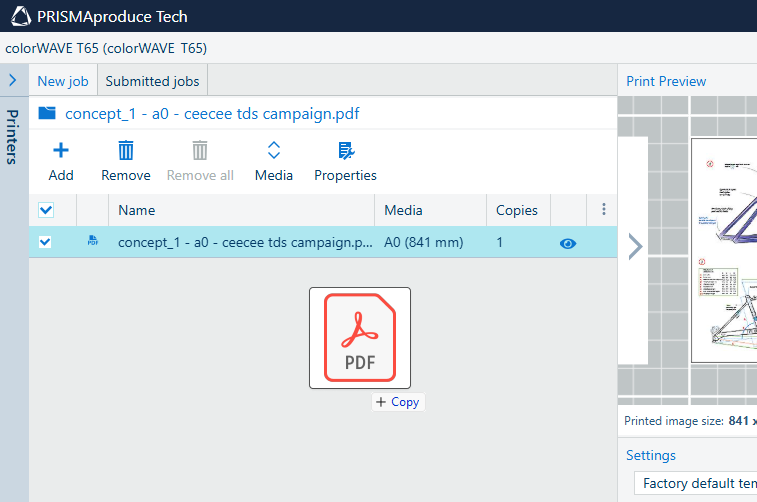Toggle the eye preview icon for concept_1

click(x=568, y=243)
